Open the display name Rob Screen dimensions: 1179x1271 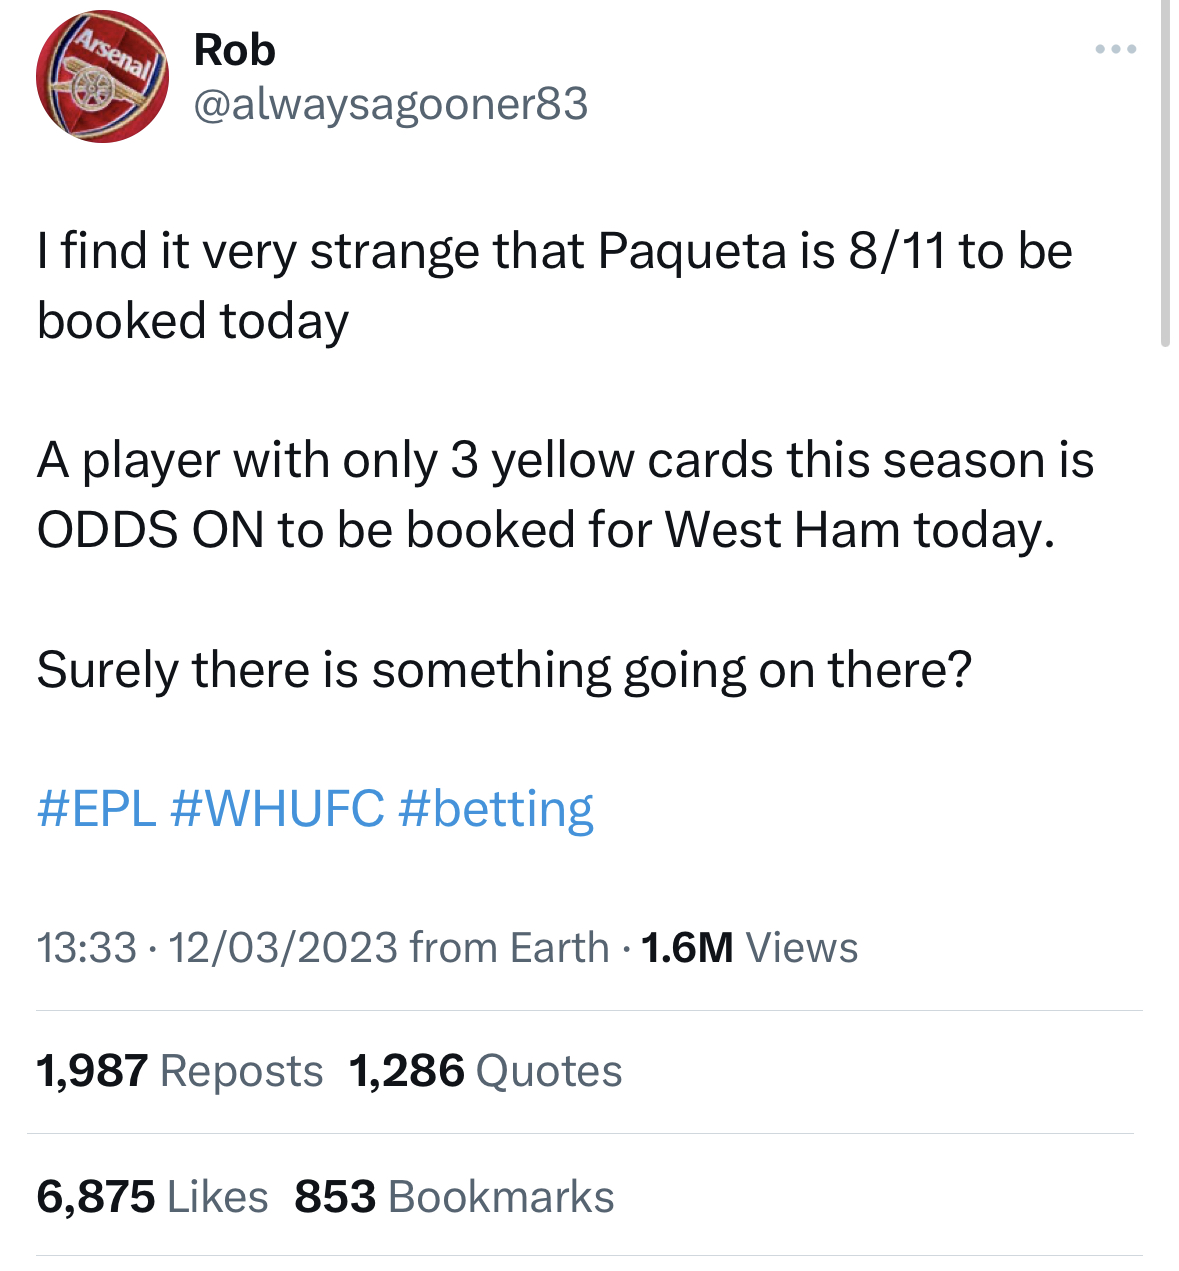[x=234, y=49]
